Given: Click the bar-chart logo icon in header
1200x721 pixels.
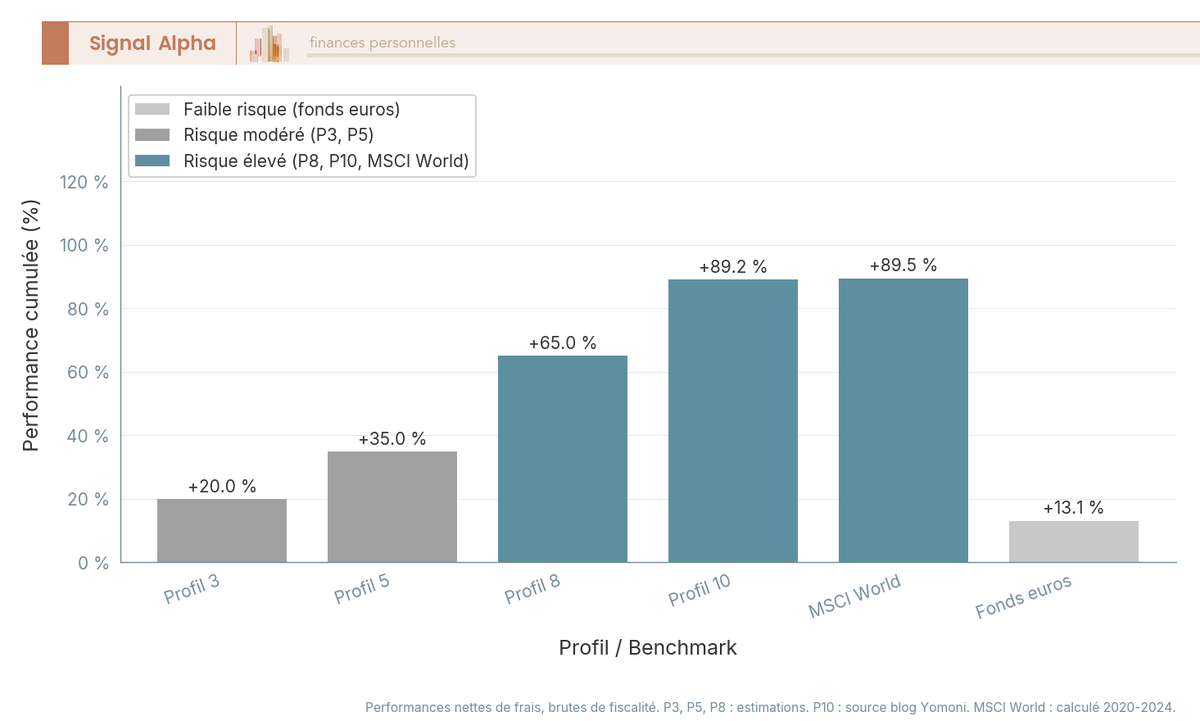Looking at the screenshot, I should [x=269, y=44].
